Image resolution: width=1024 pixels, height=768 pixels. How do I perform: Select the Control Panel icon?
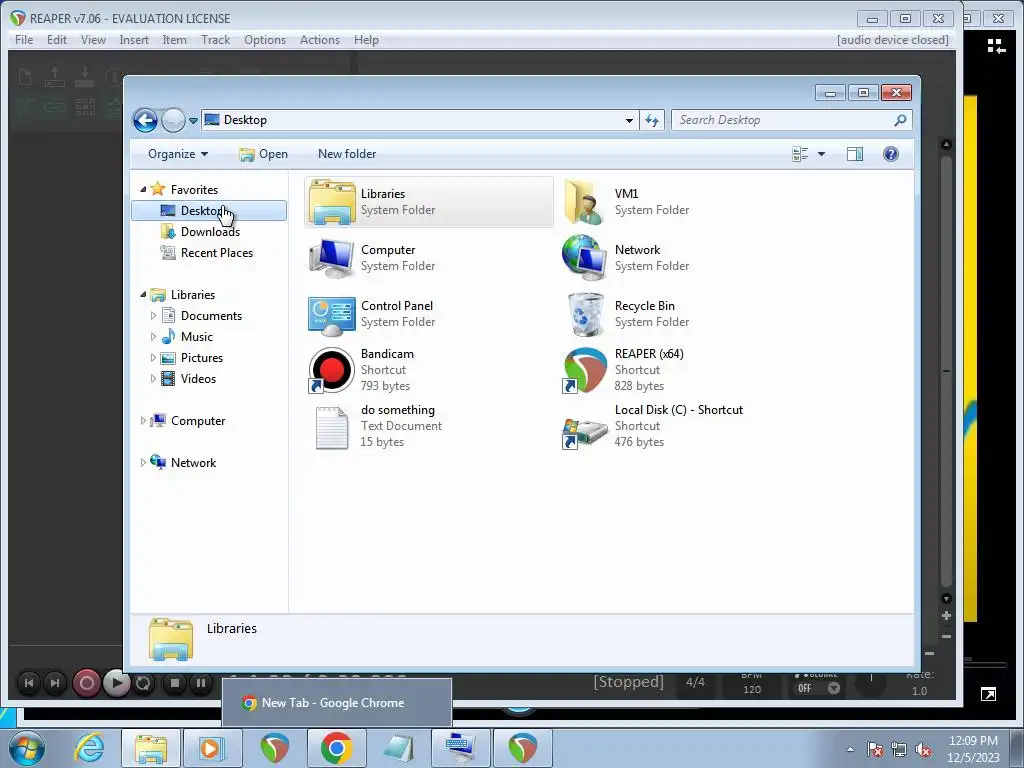click(x=332, y=314)
